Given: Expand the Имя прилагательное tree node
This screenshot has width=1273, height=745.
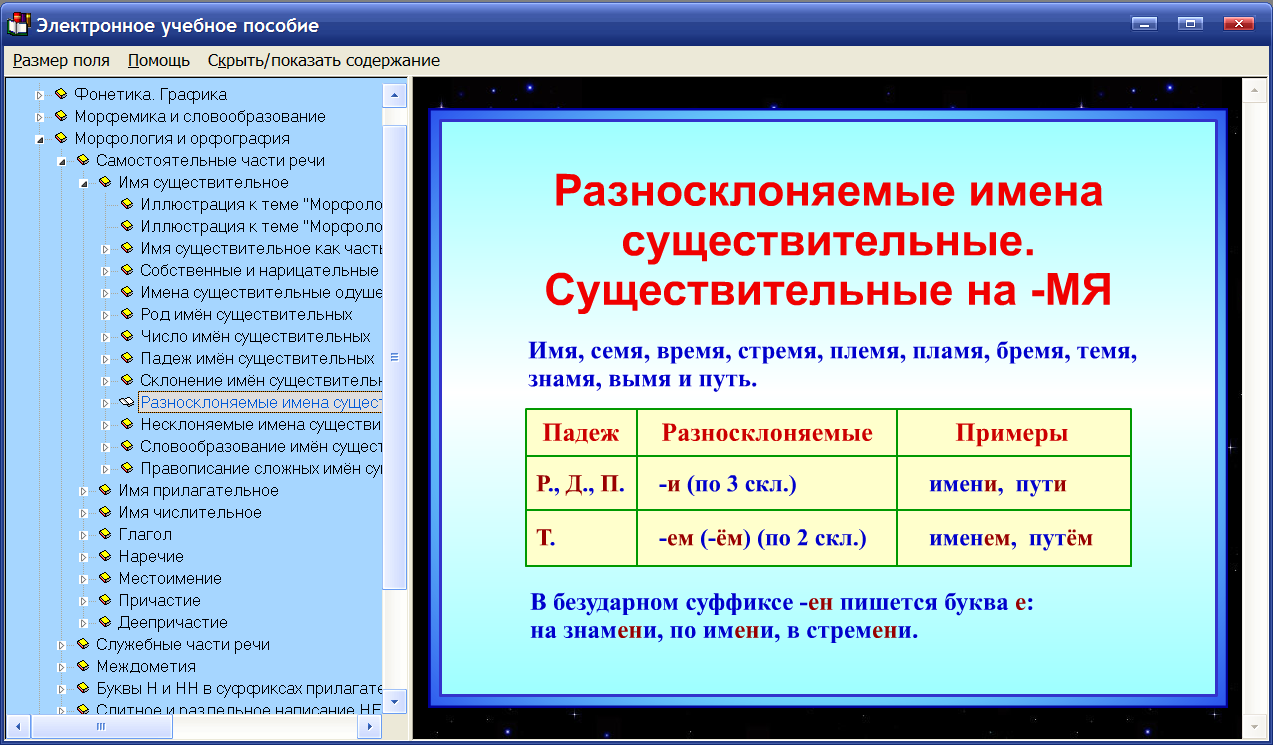Looking at the screenshot, I should tap(86, 490).
